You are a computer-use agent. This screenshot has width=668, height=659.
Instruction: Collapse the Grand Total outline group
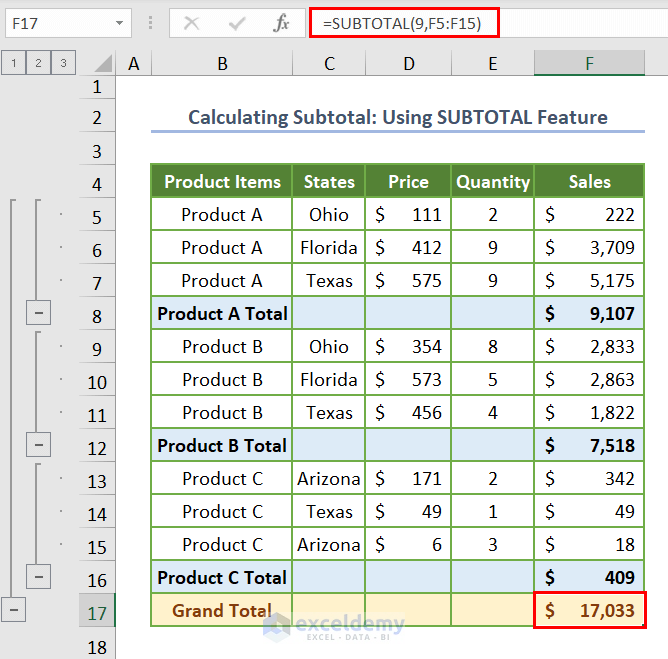click(x=14, y=610)
